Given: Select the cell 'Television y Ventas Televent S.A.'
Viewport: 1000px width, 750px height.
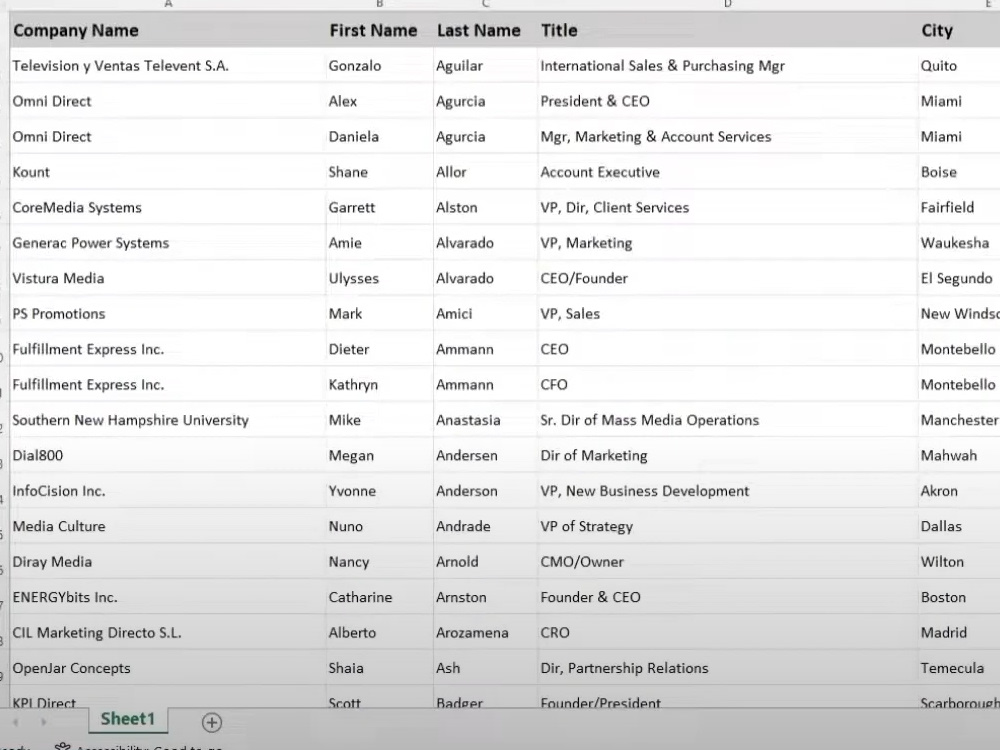Looking at the screenshot, I should pos(167,66).
